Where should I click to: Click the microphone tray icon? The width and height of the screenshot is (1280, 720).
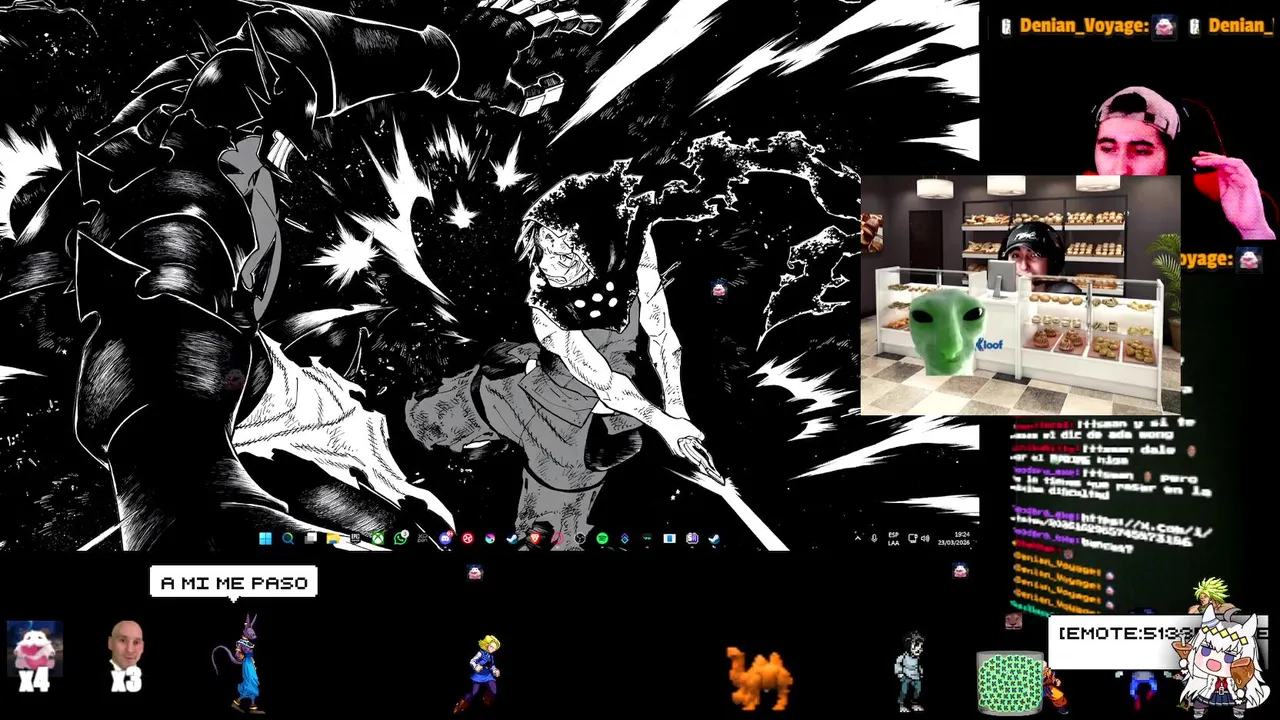click(x=874, y=538)
